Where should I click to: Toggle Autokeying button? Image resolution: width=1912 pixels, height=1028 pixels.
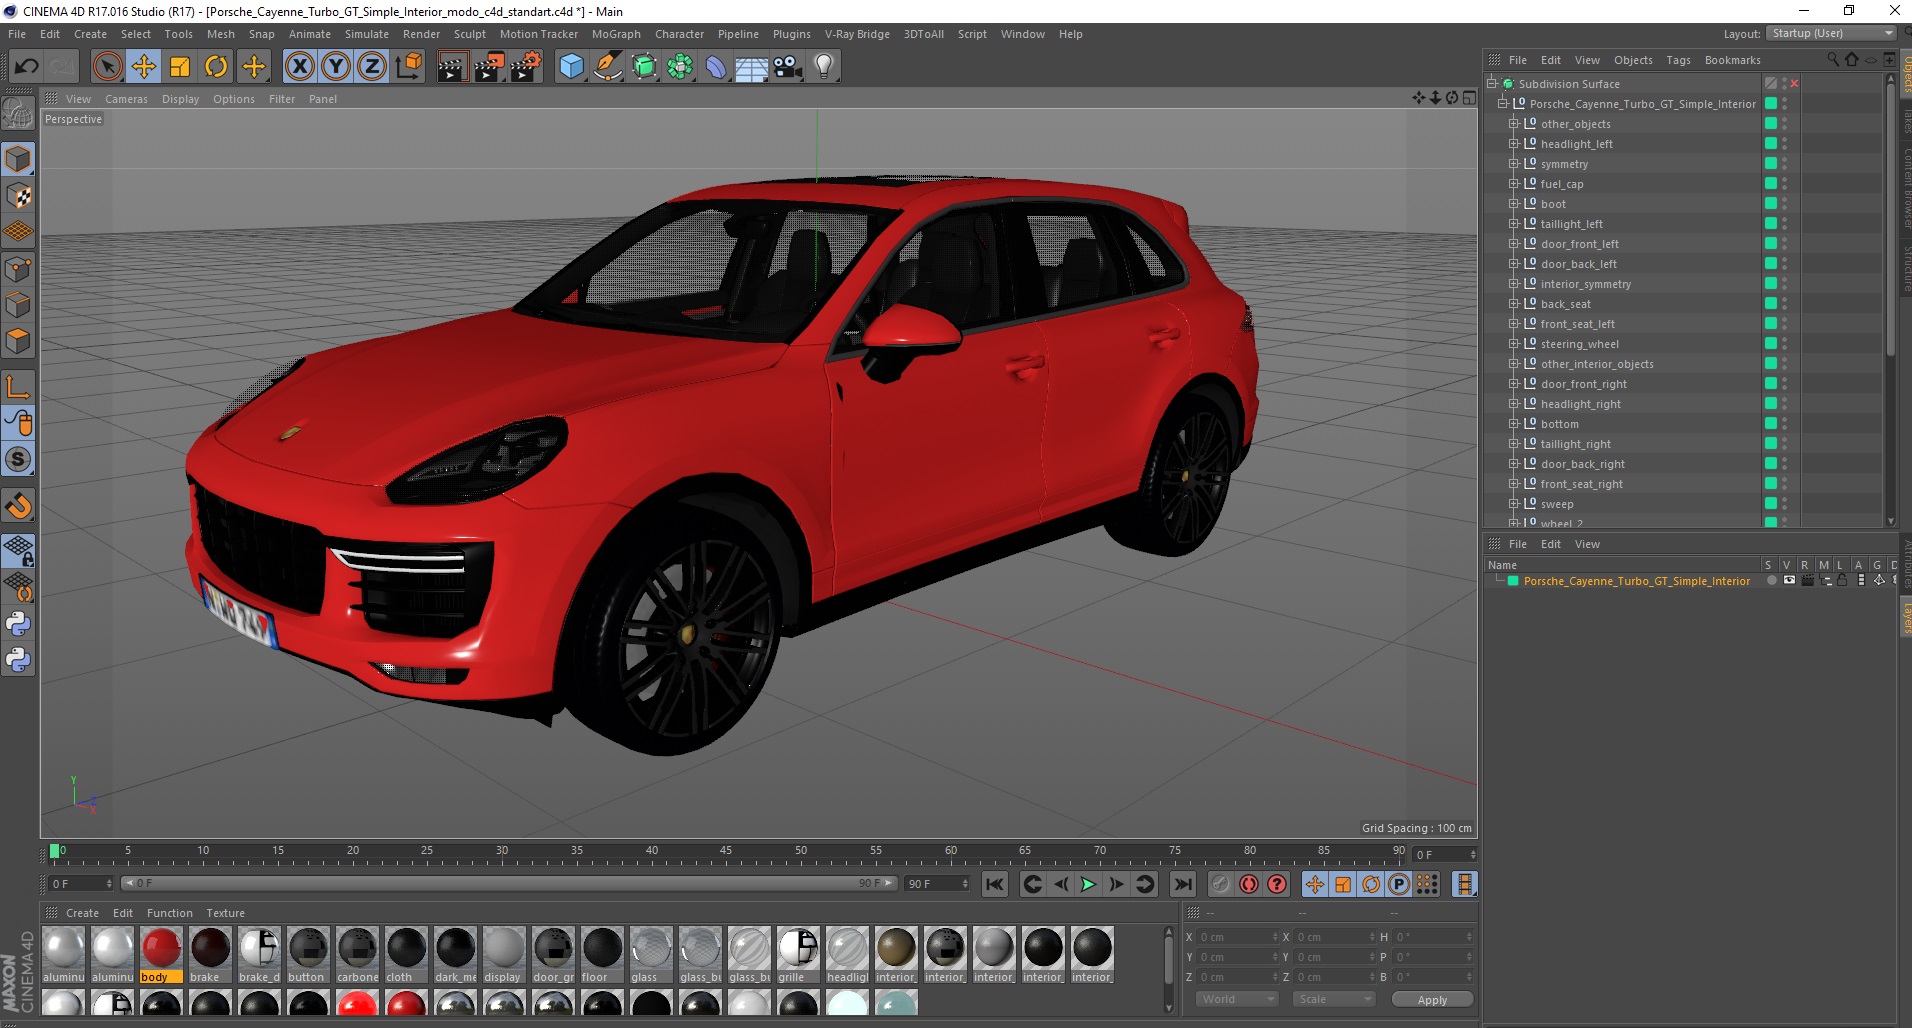pos(1248,884)
